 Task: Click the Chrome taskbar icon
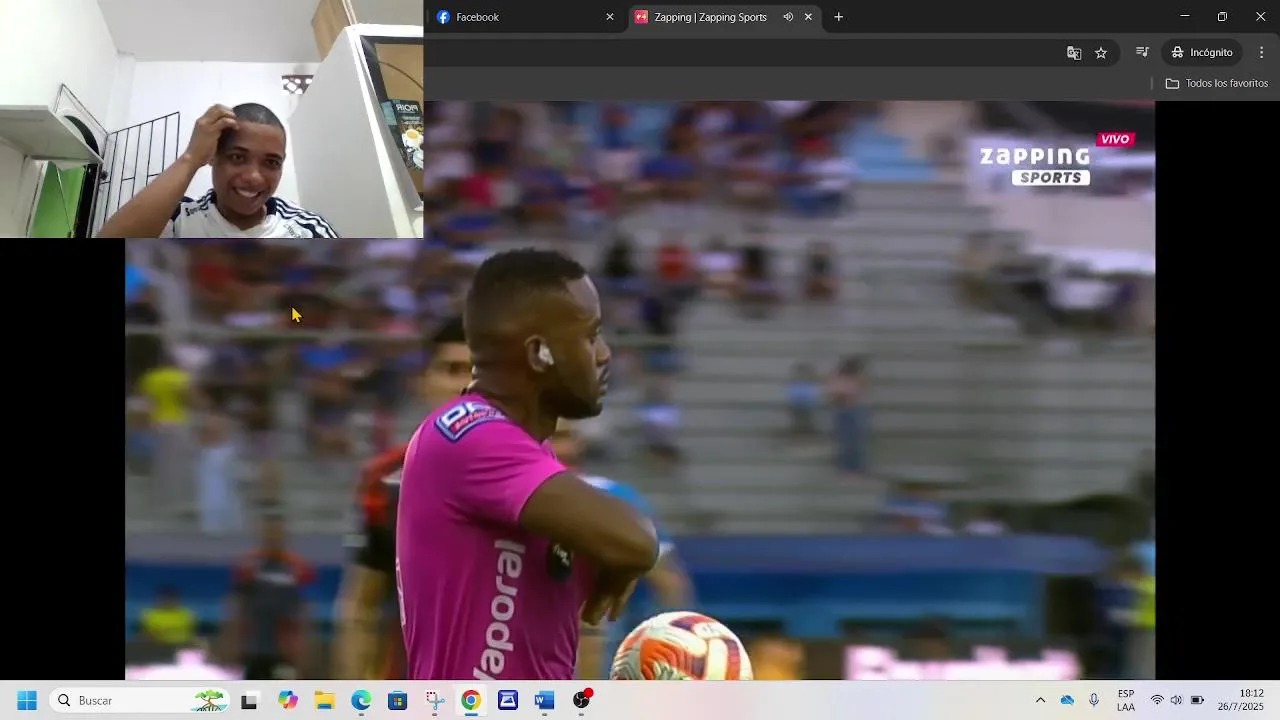point(471,701)
